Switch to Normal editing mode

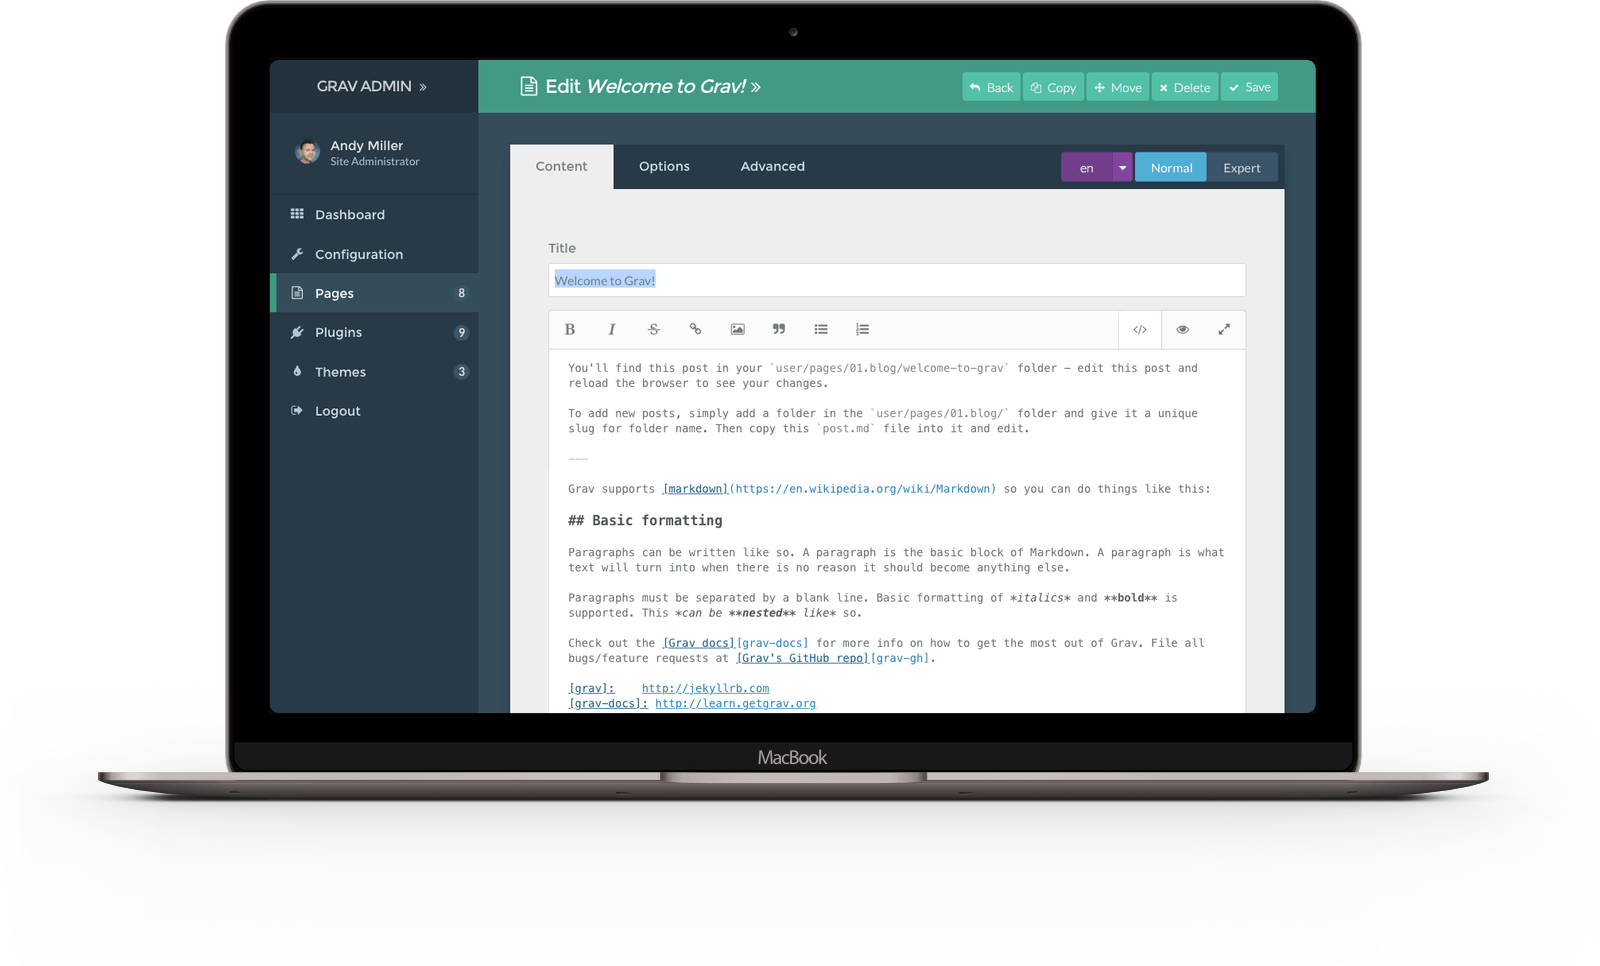pyautogui.click(x=1171, y=167)
